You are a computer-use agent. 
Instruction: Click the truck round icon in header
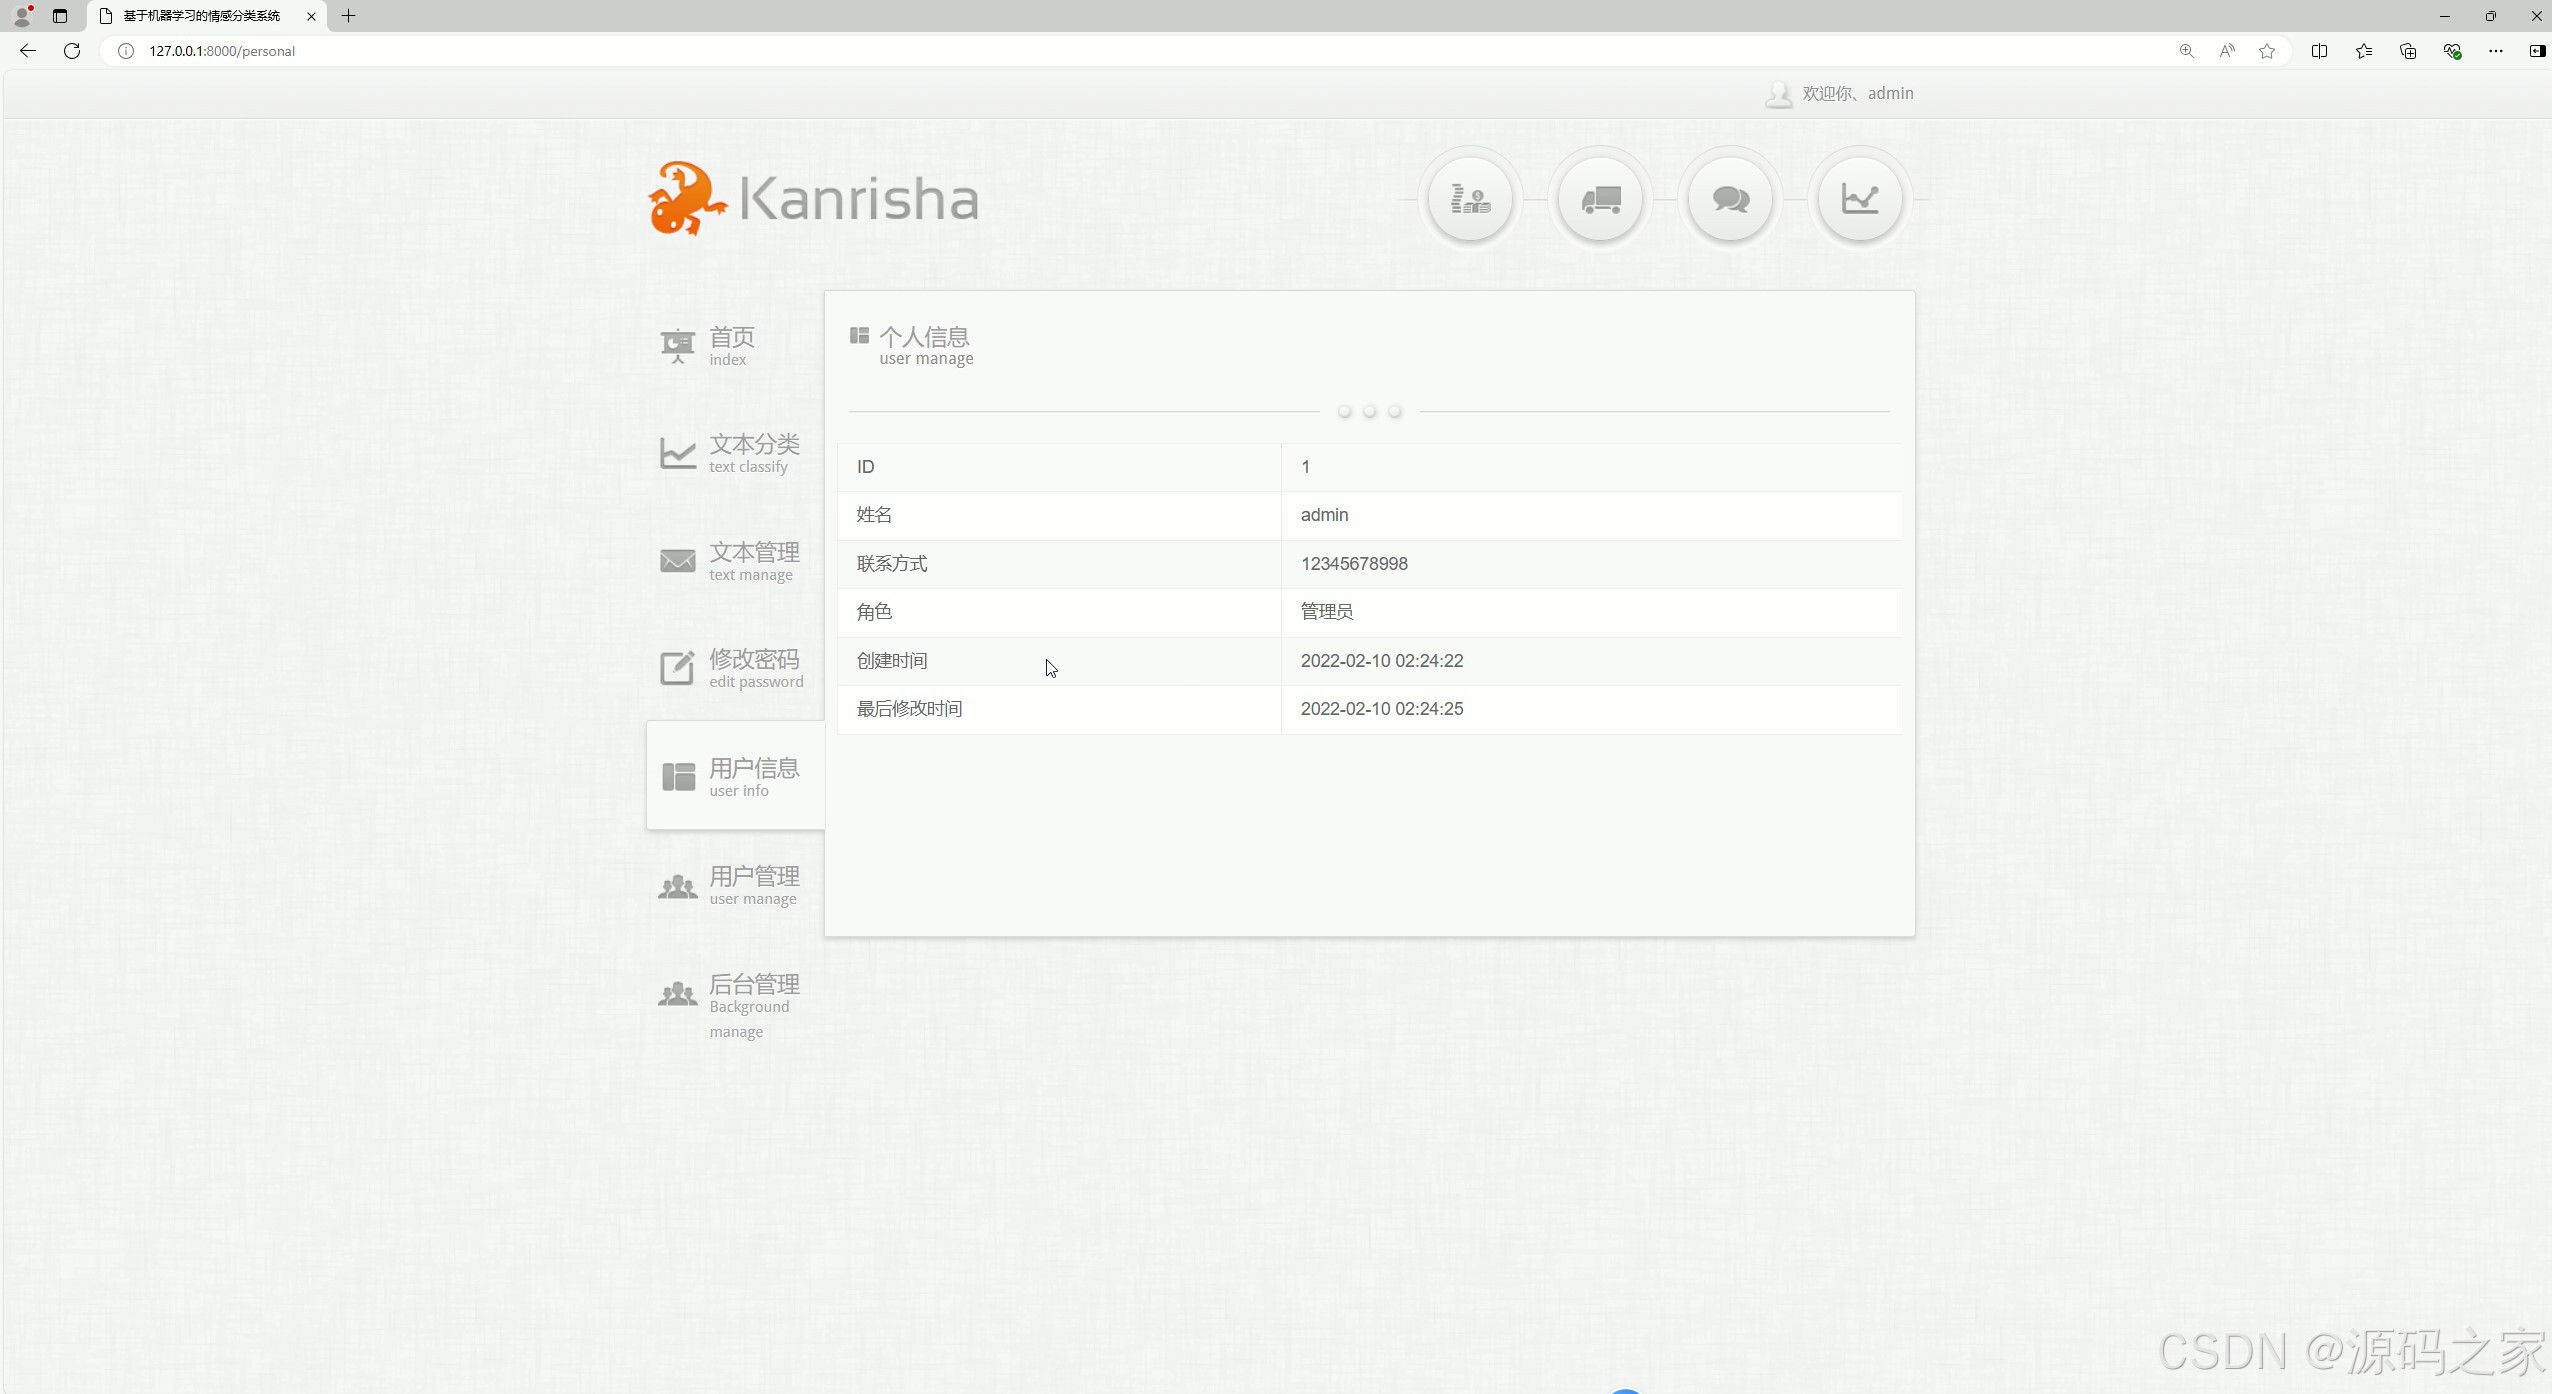click(x=1600, y=199)
